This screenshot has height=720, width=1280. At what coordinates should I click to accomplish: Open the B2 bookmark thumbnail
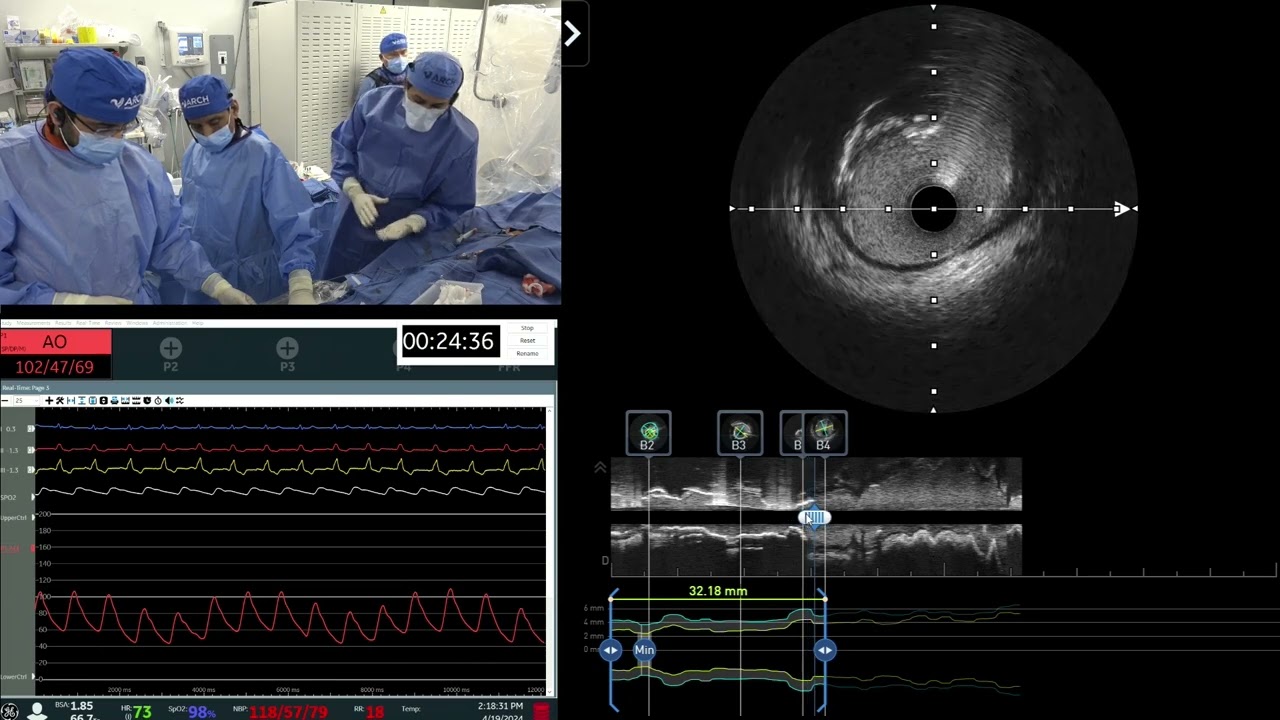[x=648, y=433]
